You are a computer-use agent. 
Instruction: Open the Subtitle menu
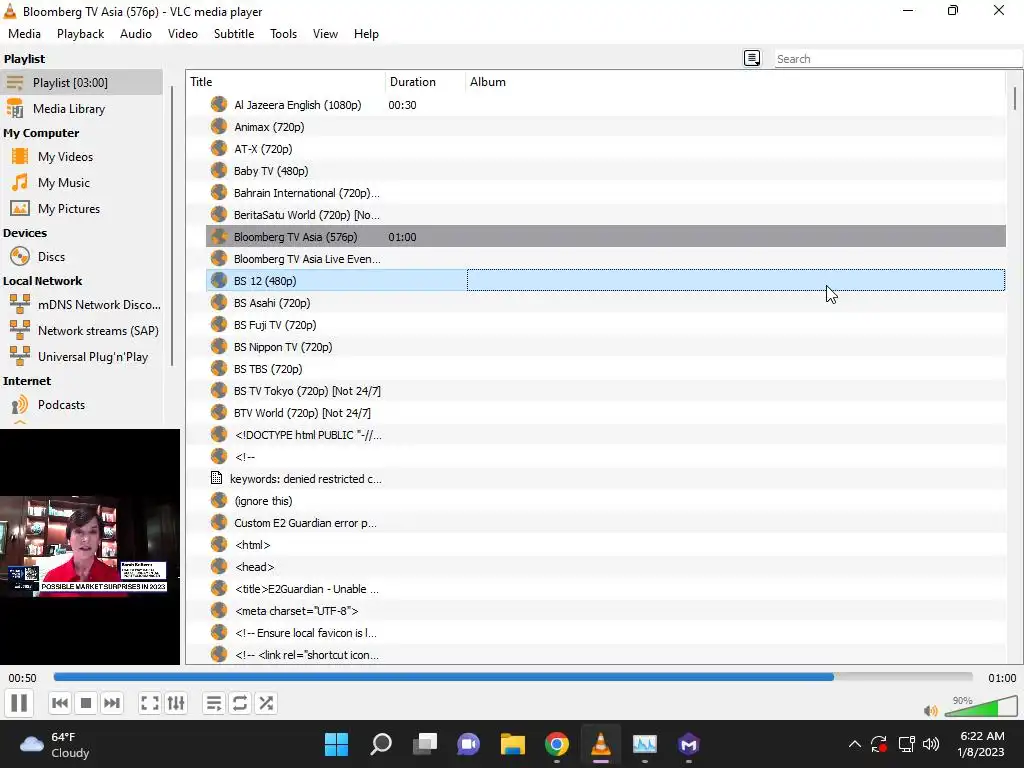[234, 34]
